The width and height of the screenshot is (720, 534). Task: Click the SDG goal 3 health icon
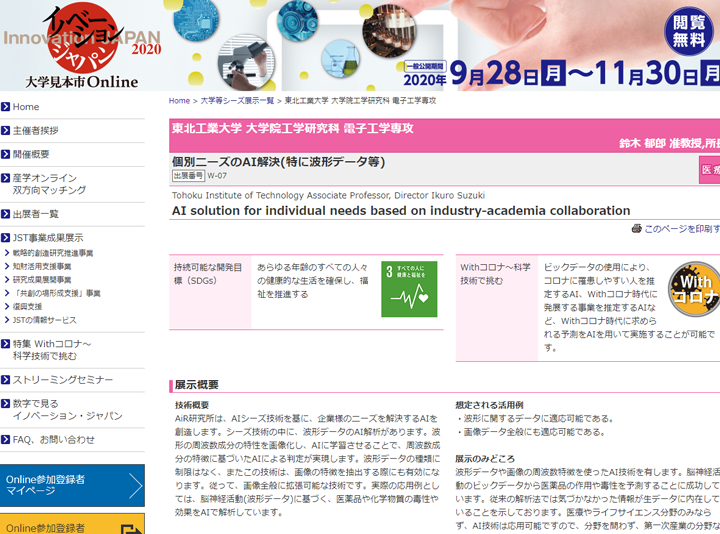click(409, 289)
